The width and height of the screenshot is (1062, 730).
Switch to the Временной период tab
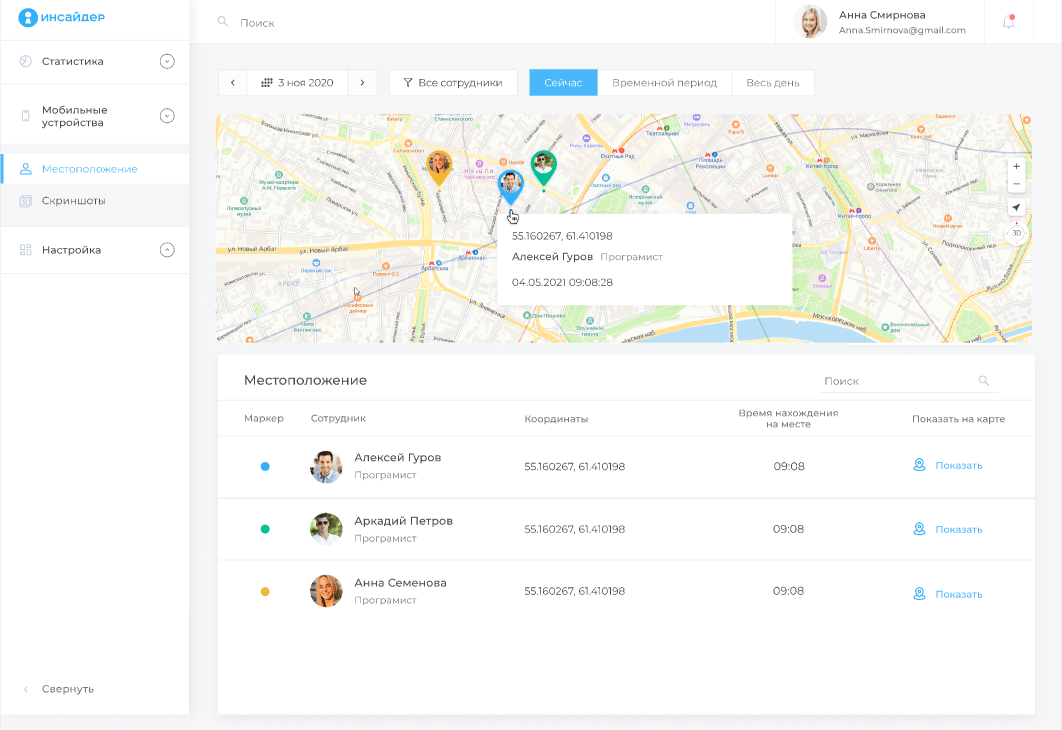click(x=664, y=83)
